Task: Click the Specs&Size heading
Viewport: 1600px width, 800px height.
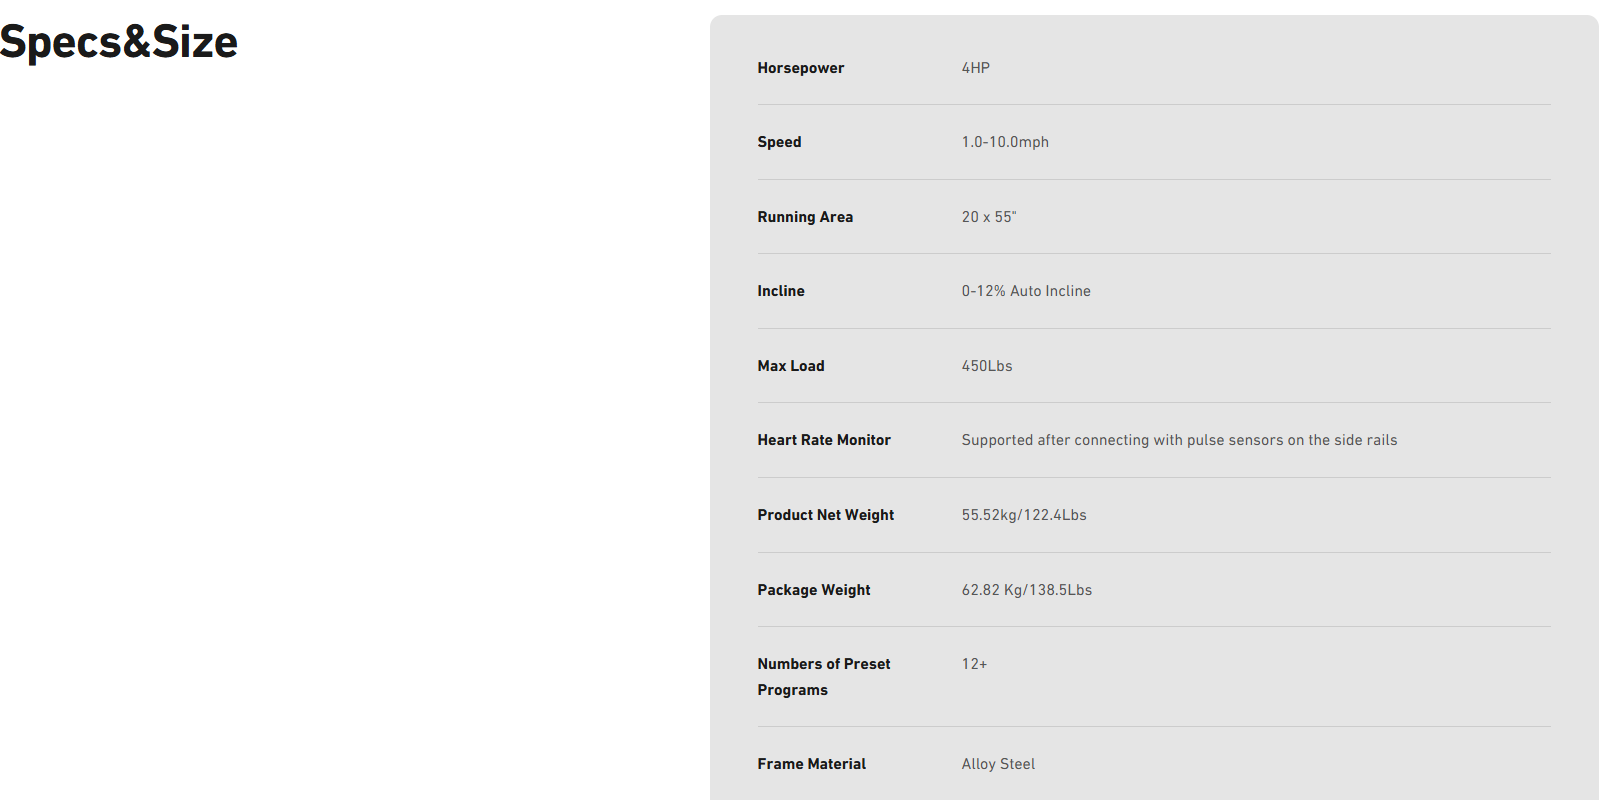Action: pos(119,42)
